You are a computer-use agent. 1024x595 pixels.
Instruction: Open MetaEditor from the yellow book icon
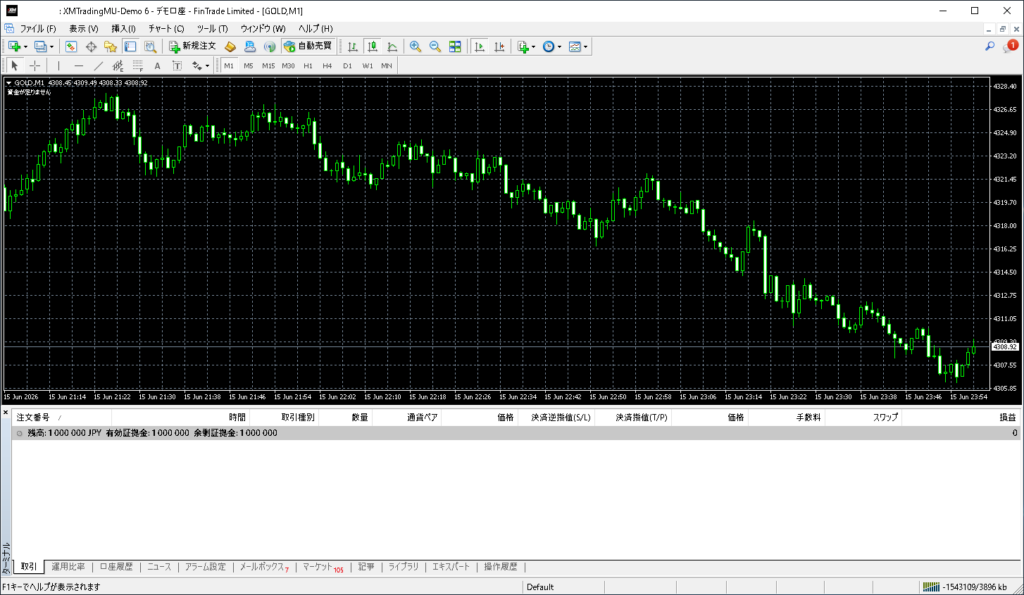pos(230,46)
